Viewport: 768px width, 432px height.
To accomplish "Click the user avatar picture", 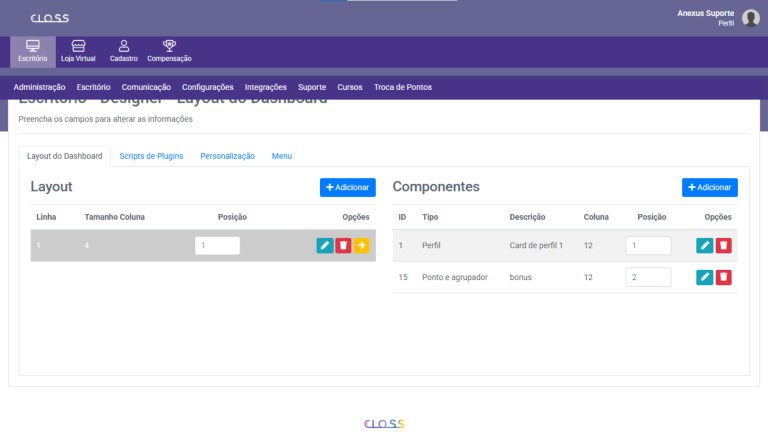I will point(750,18).
